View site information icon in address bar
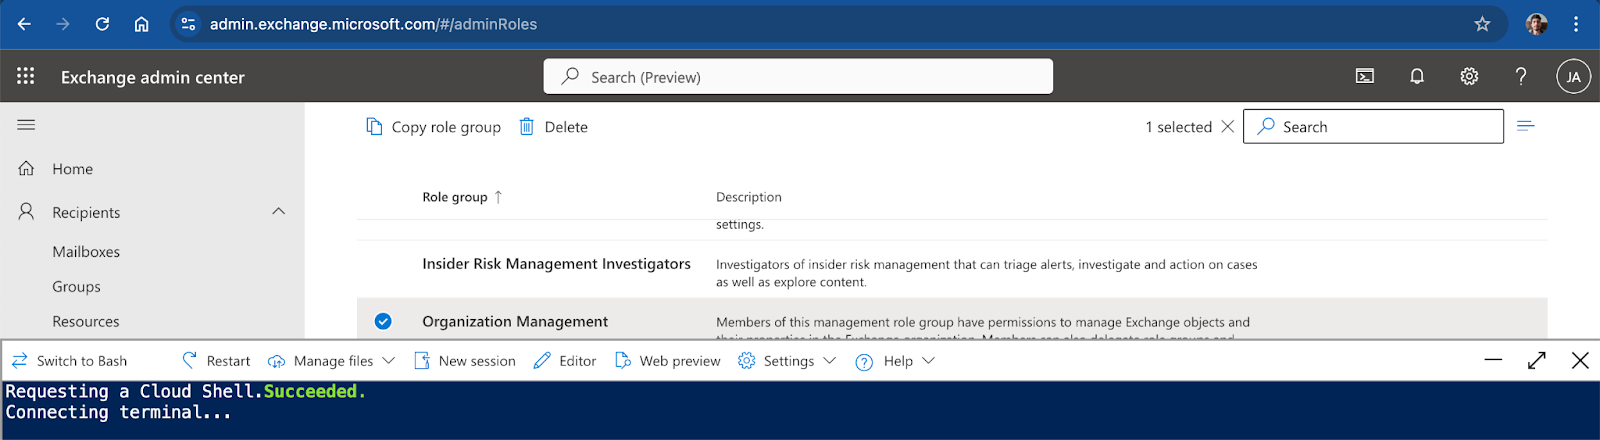This screenshot has height=440, width=1600. (x=188, y=24)
